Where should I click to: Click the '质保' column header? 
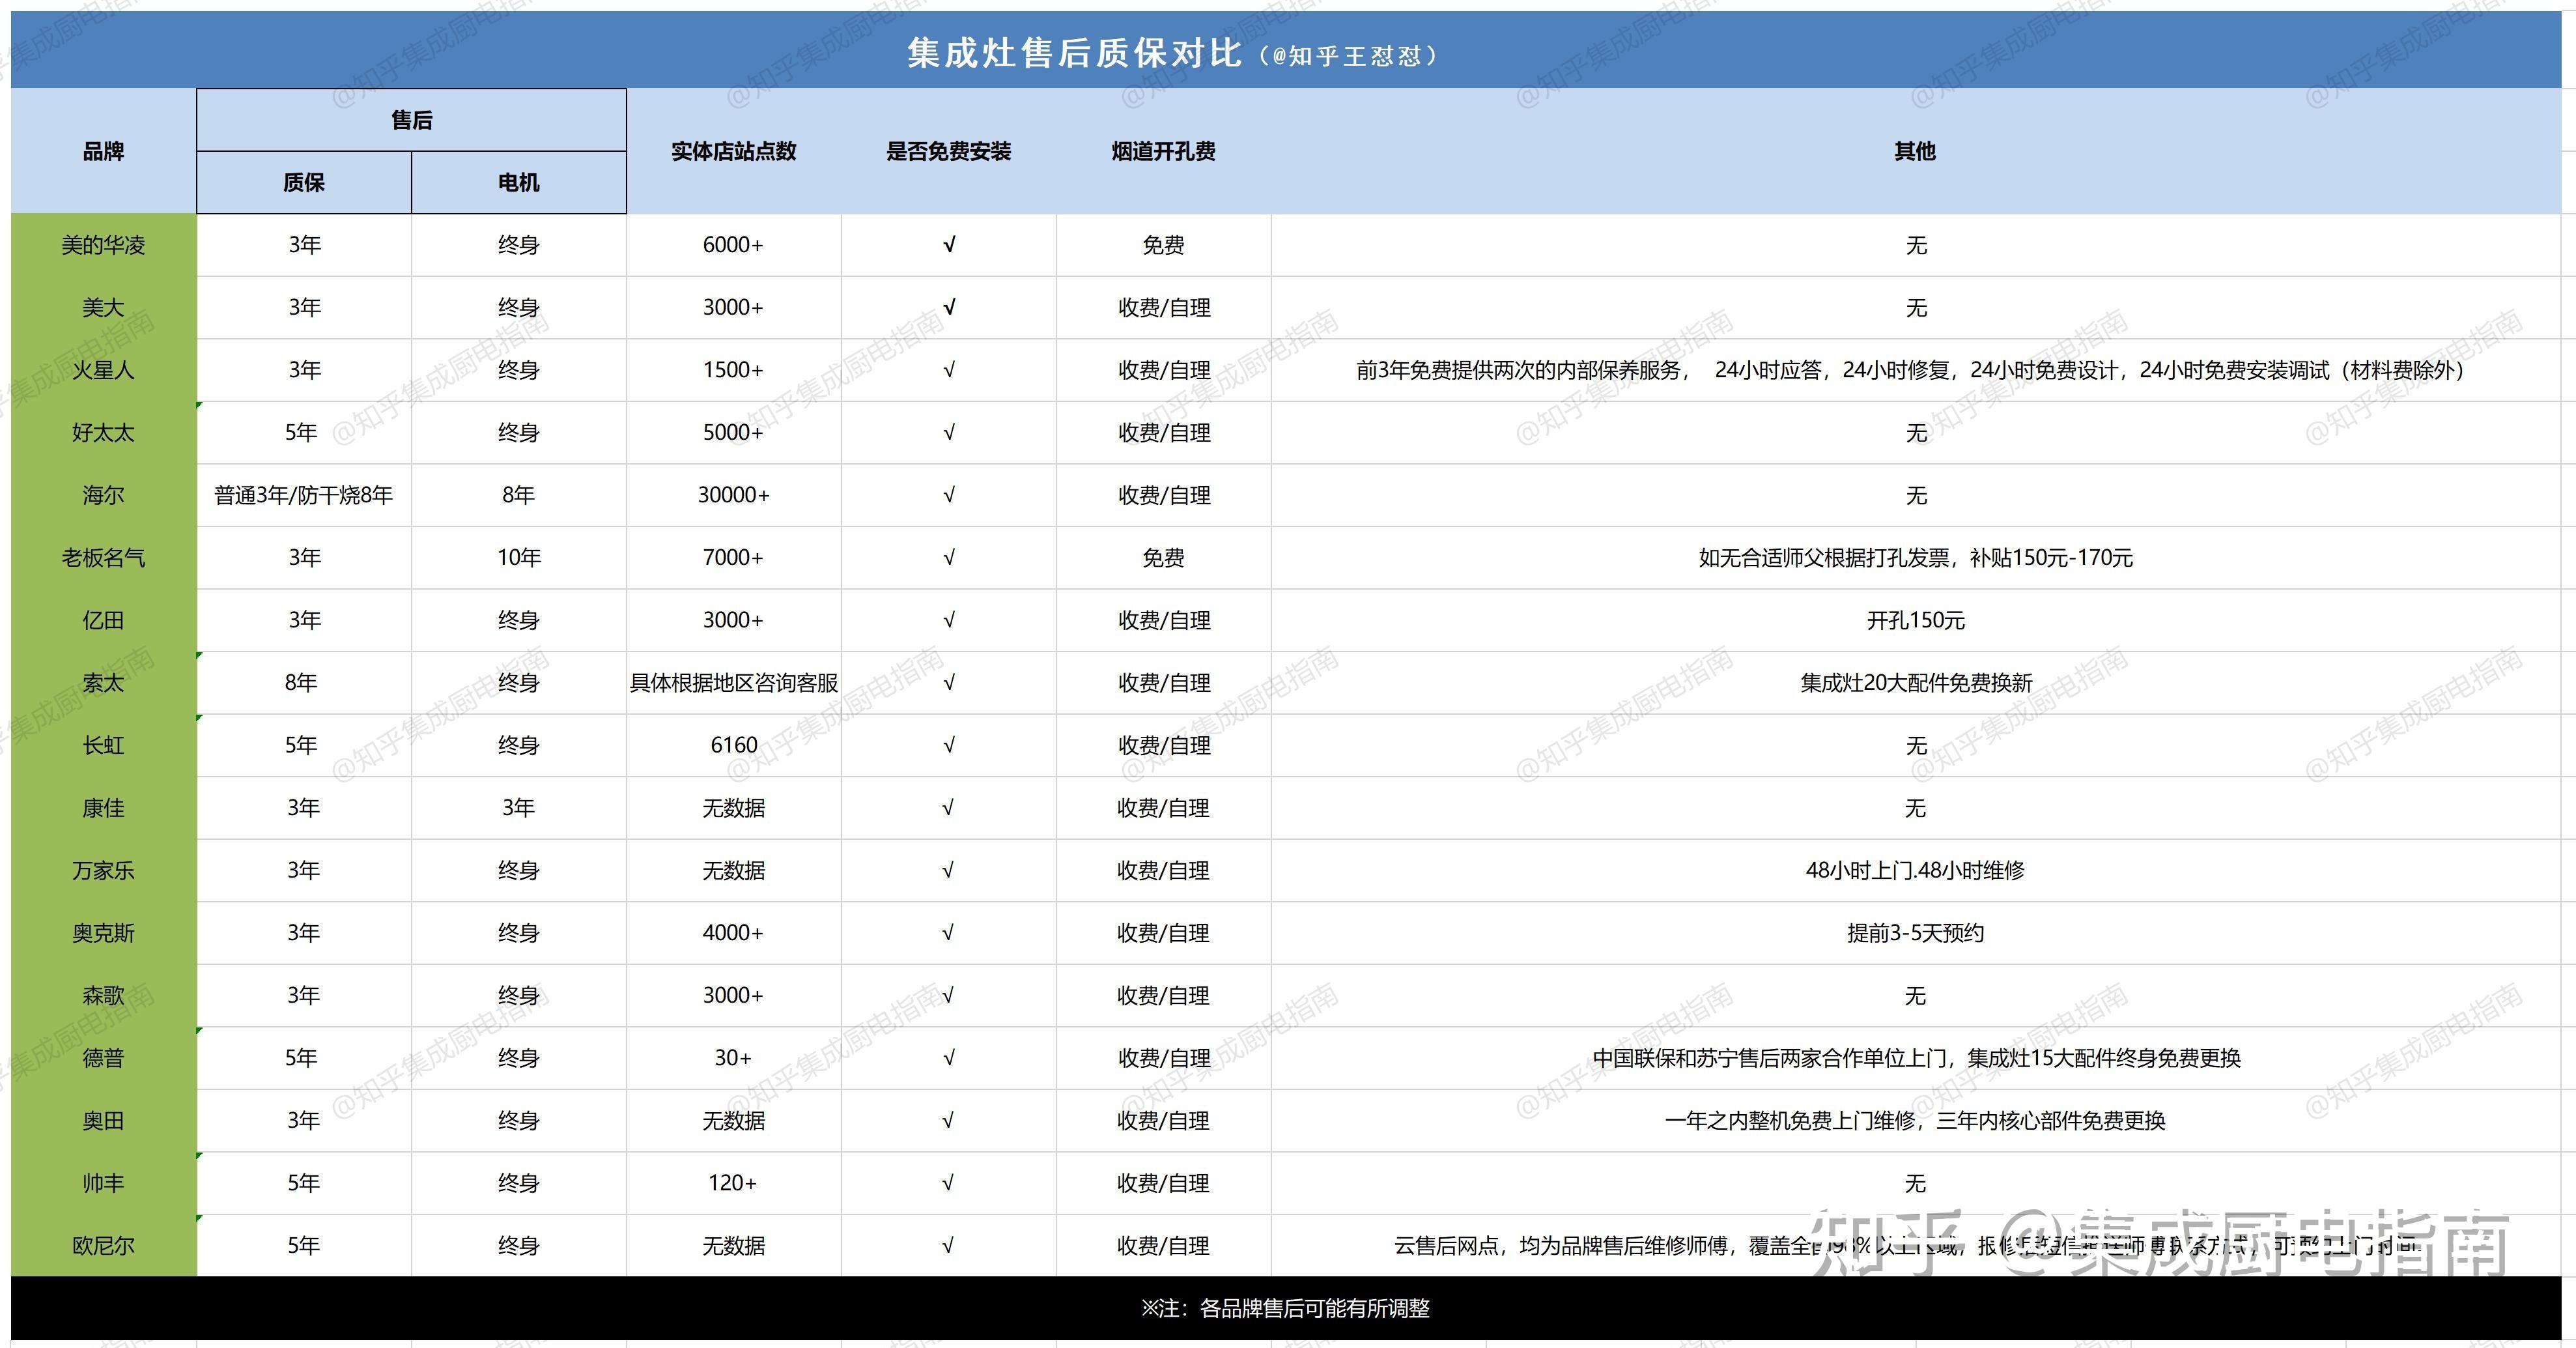point(304,182)
